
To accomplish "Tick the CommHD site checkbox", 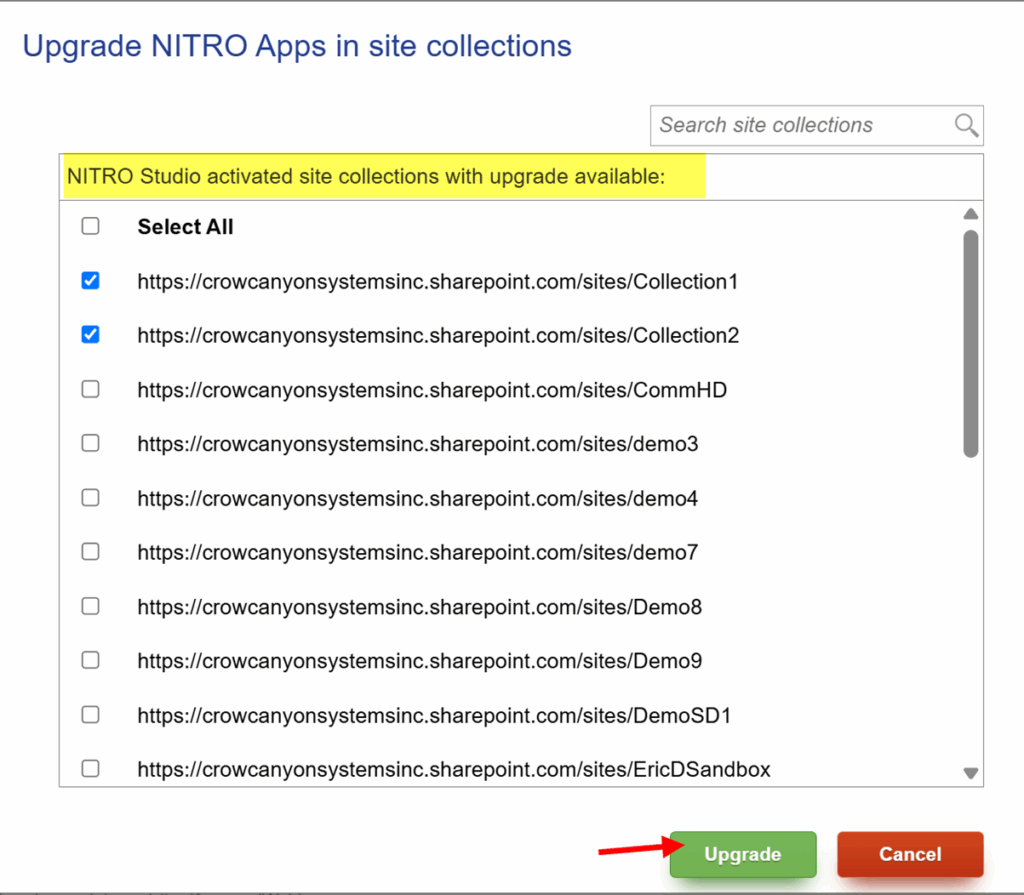I will pyautogui.click(x=90, y=389).
